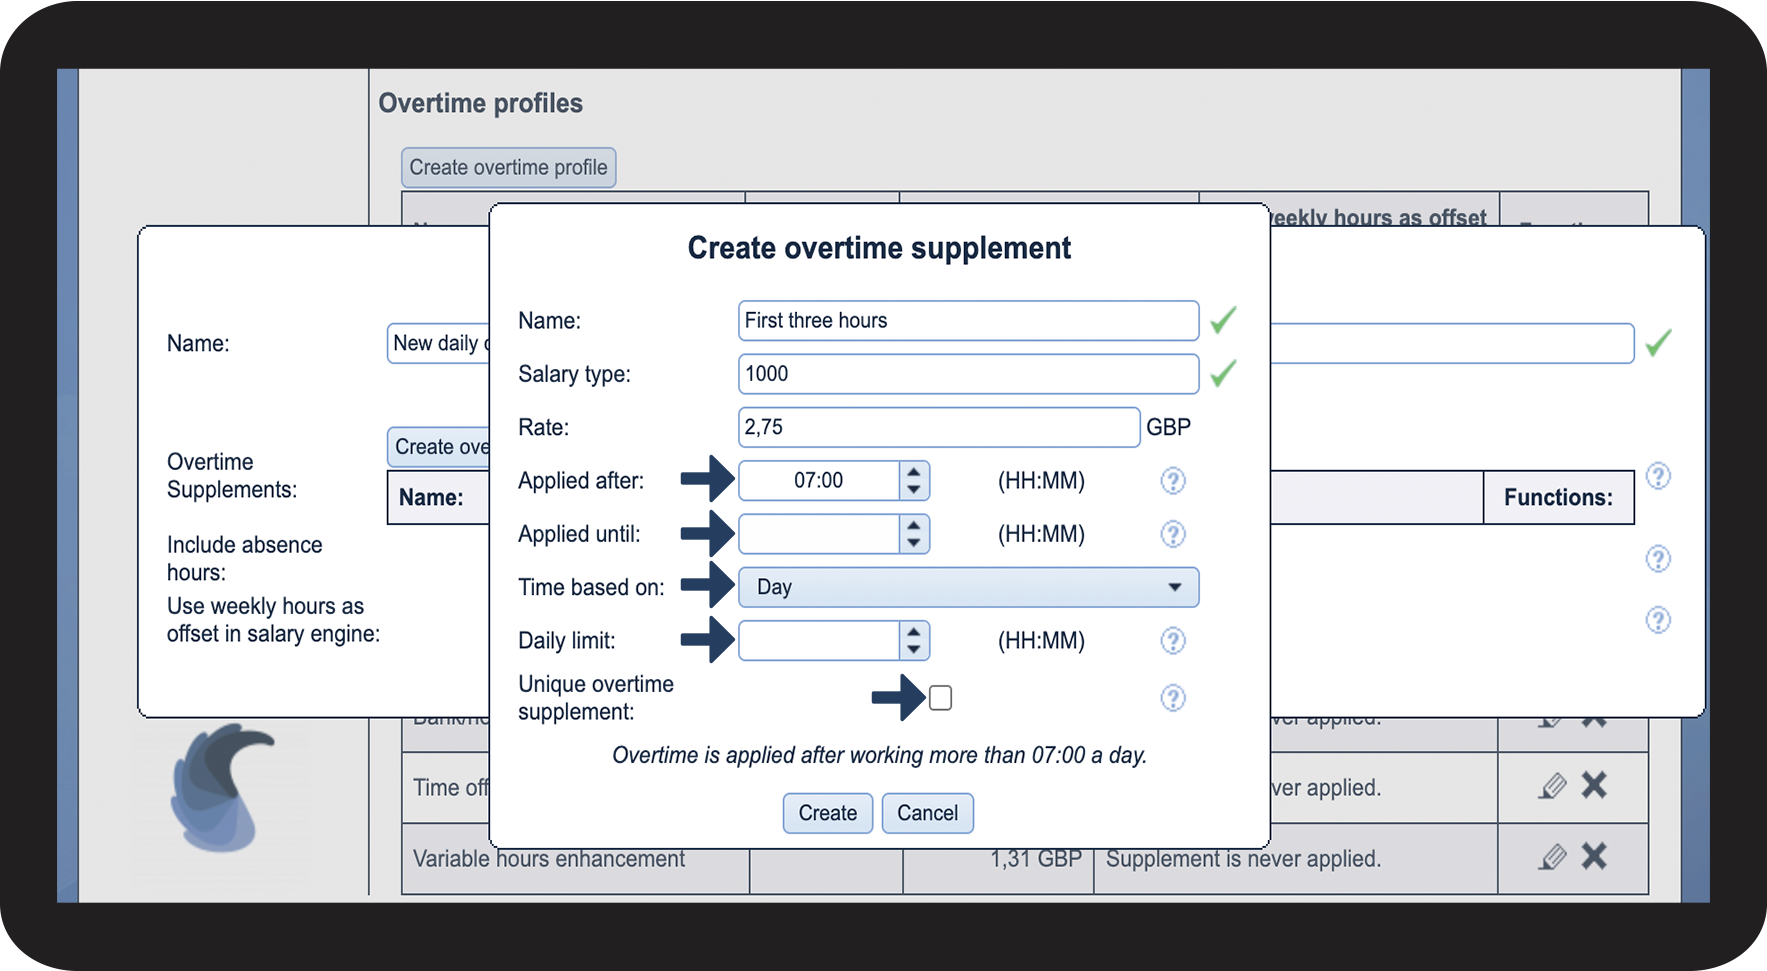This screenshot has width=1767, height=971.
Task: Click help icon beside Functions column header
Action: (1657, 476)
